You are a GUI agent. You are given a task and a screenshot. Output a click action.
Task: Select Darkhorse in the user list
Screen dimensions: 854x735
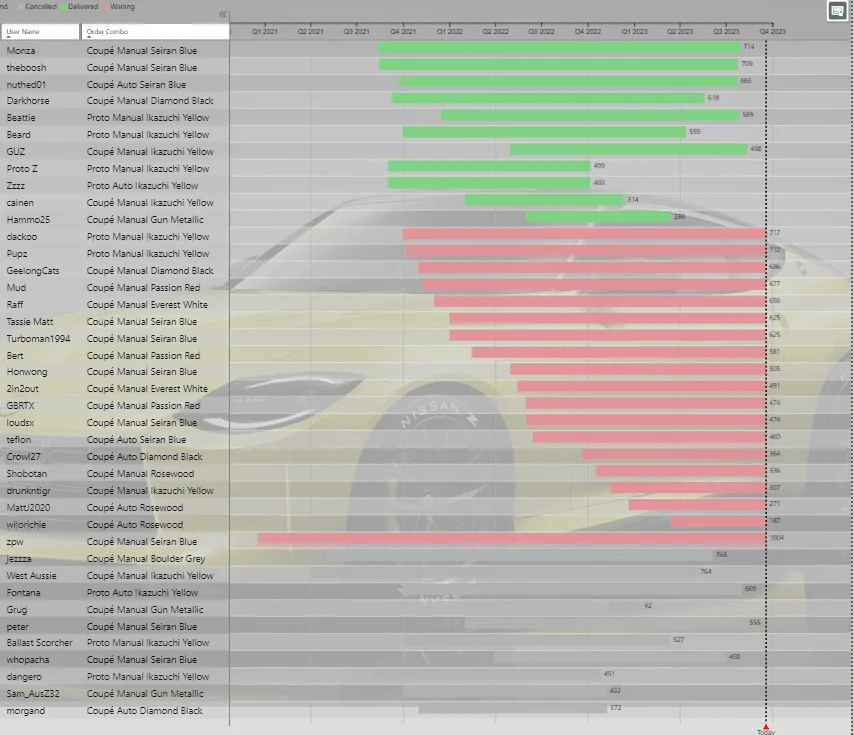(28, 101)
